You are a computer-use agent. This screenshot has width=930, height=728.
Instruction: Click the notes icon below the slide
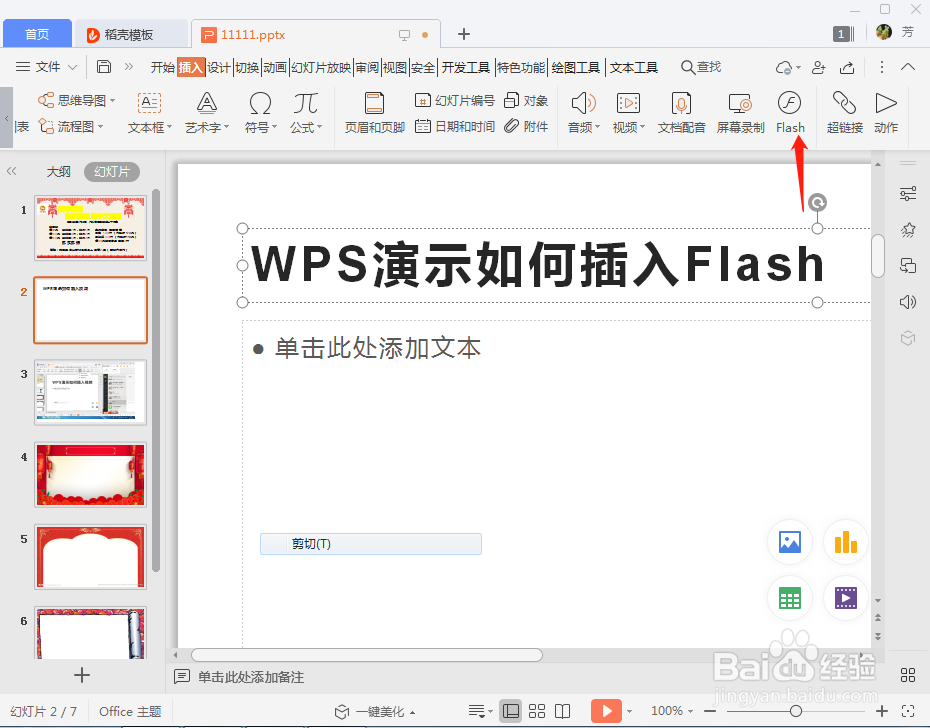pos(181,676)
